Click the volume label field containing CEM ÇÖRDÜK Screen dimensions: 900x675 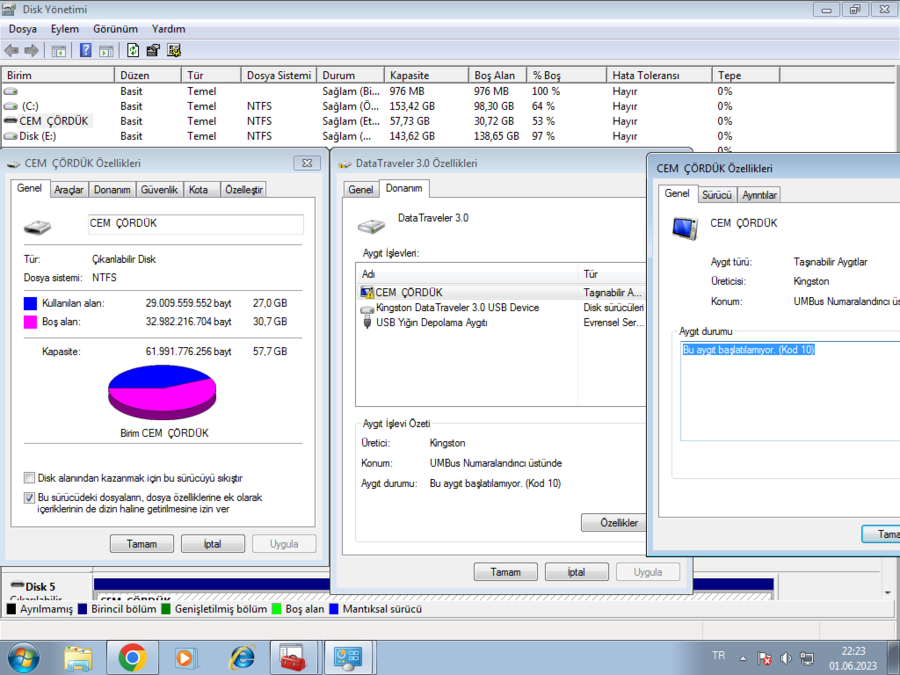tap(196, 224)
